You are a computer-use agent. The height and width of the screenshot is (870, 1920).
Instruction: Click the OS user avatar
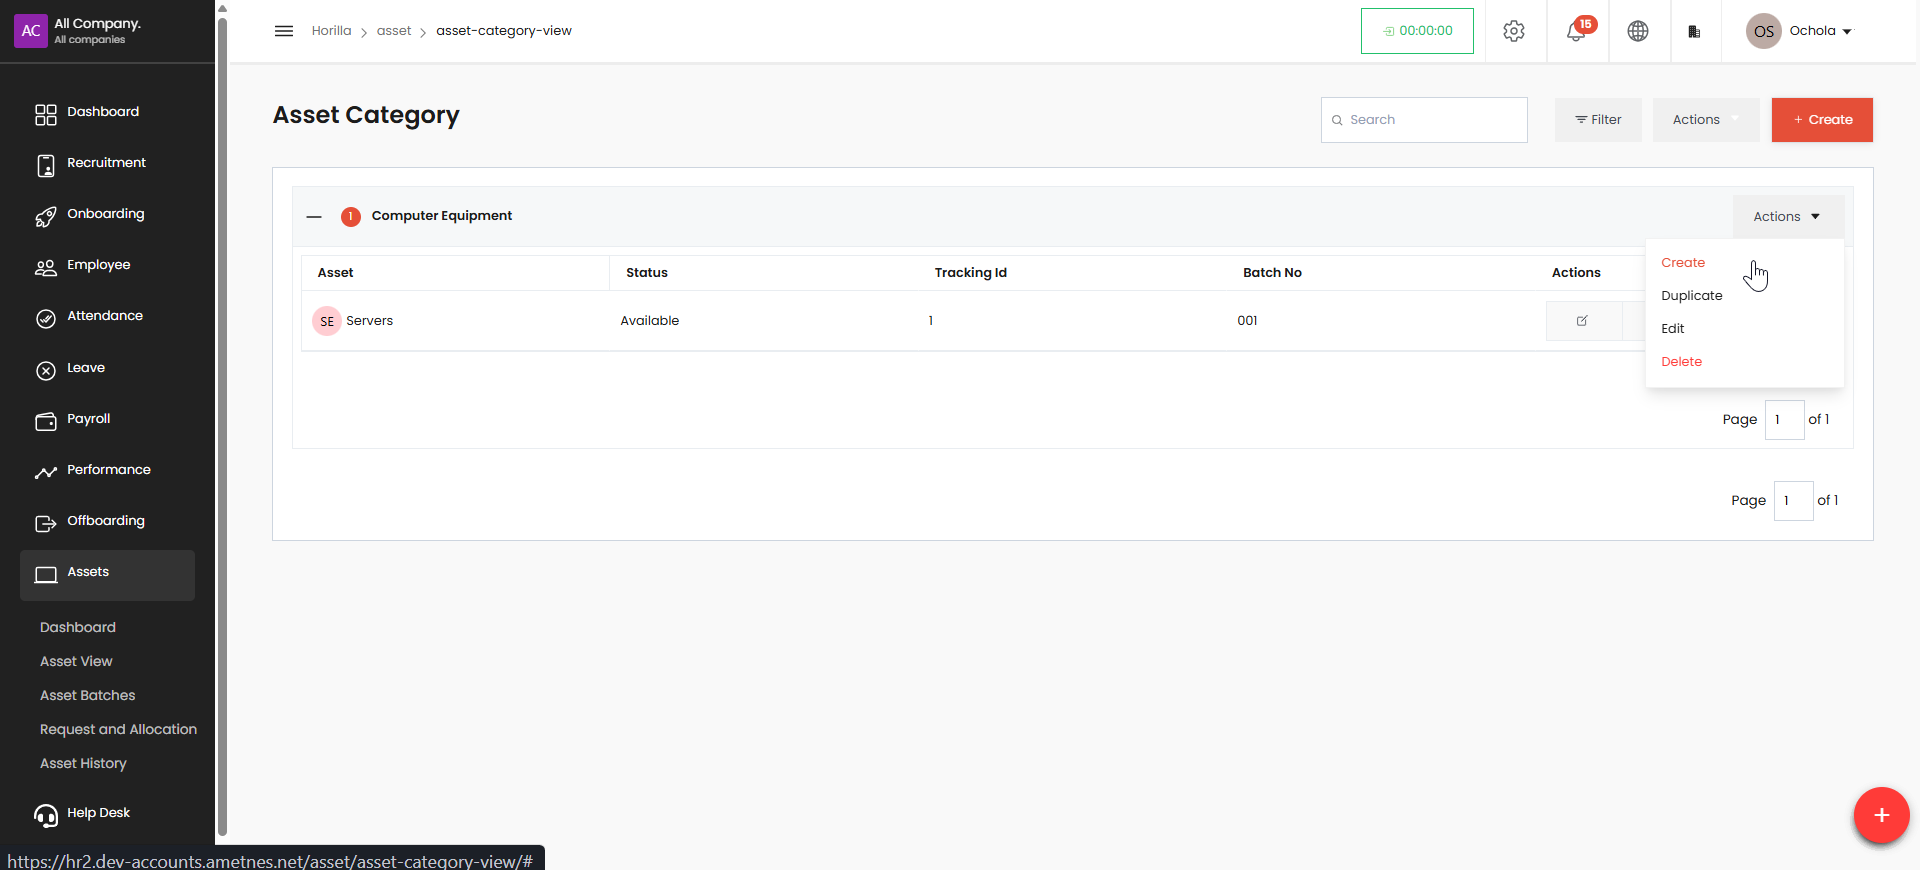click(1764, 31)
